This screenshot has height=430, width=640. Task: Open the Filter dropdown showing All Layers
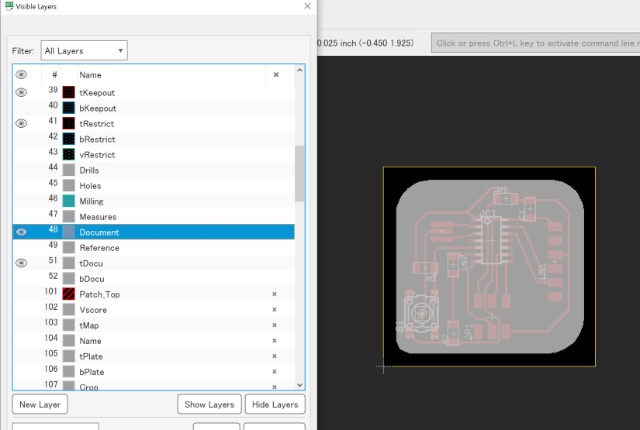point(84,51)
